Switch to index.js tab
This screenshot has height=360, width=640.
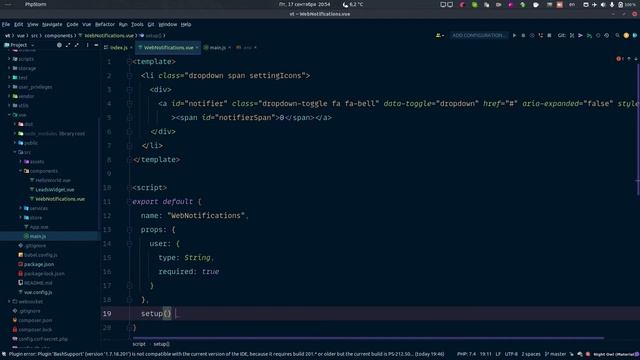point(118,48)
